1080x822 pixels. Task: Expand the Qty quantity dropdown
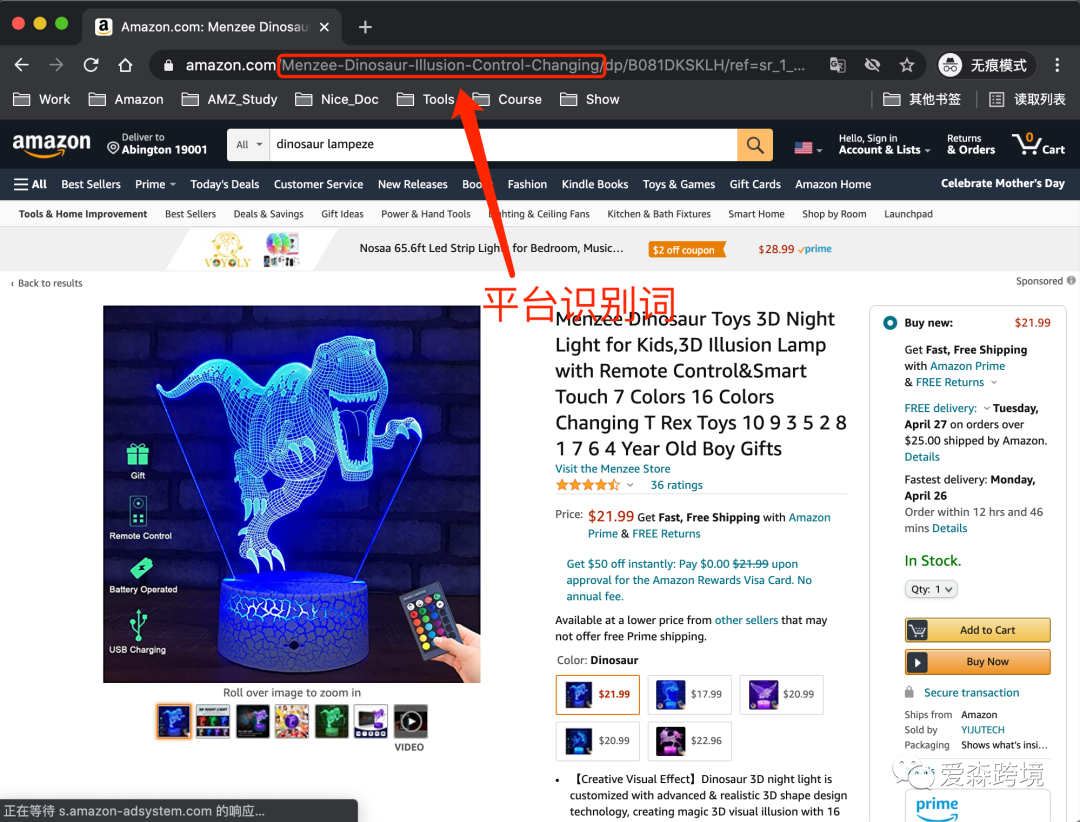931,590
